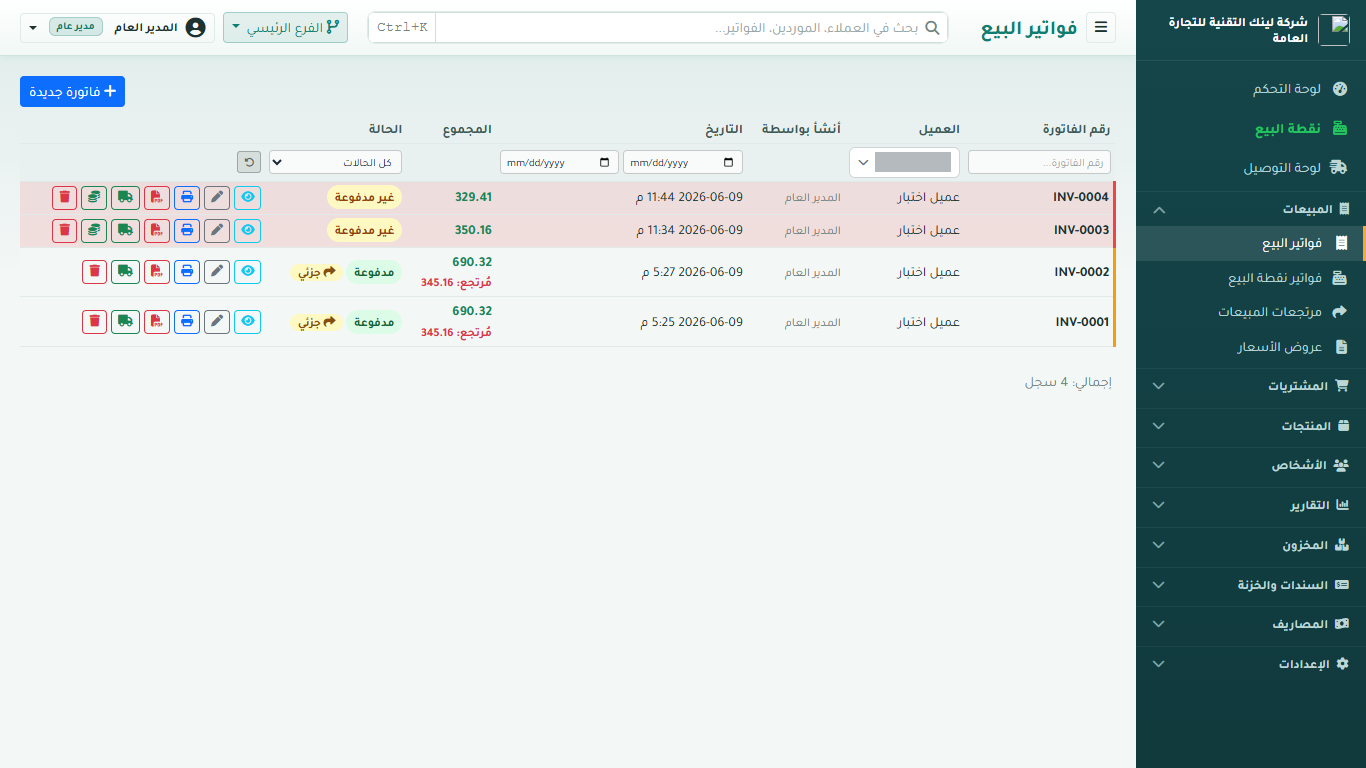Delete invoice INV-0003 with the trash icon
Screen dimensions: 1366x768
[x=65, y=230]
